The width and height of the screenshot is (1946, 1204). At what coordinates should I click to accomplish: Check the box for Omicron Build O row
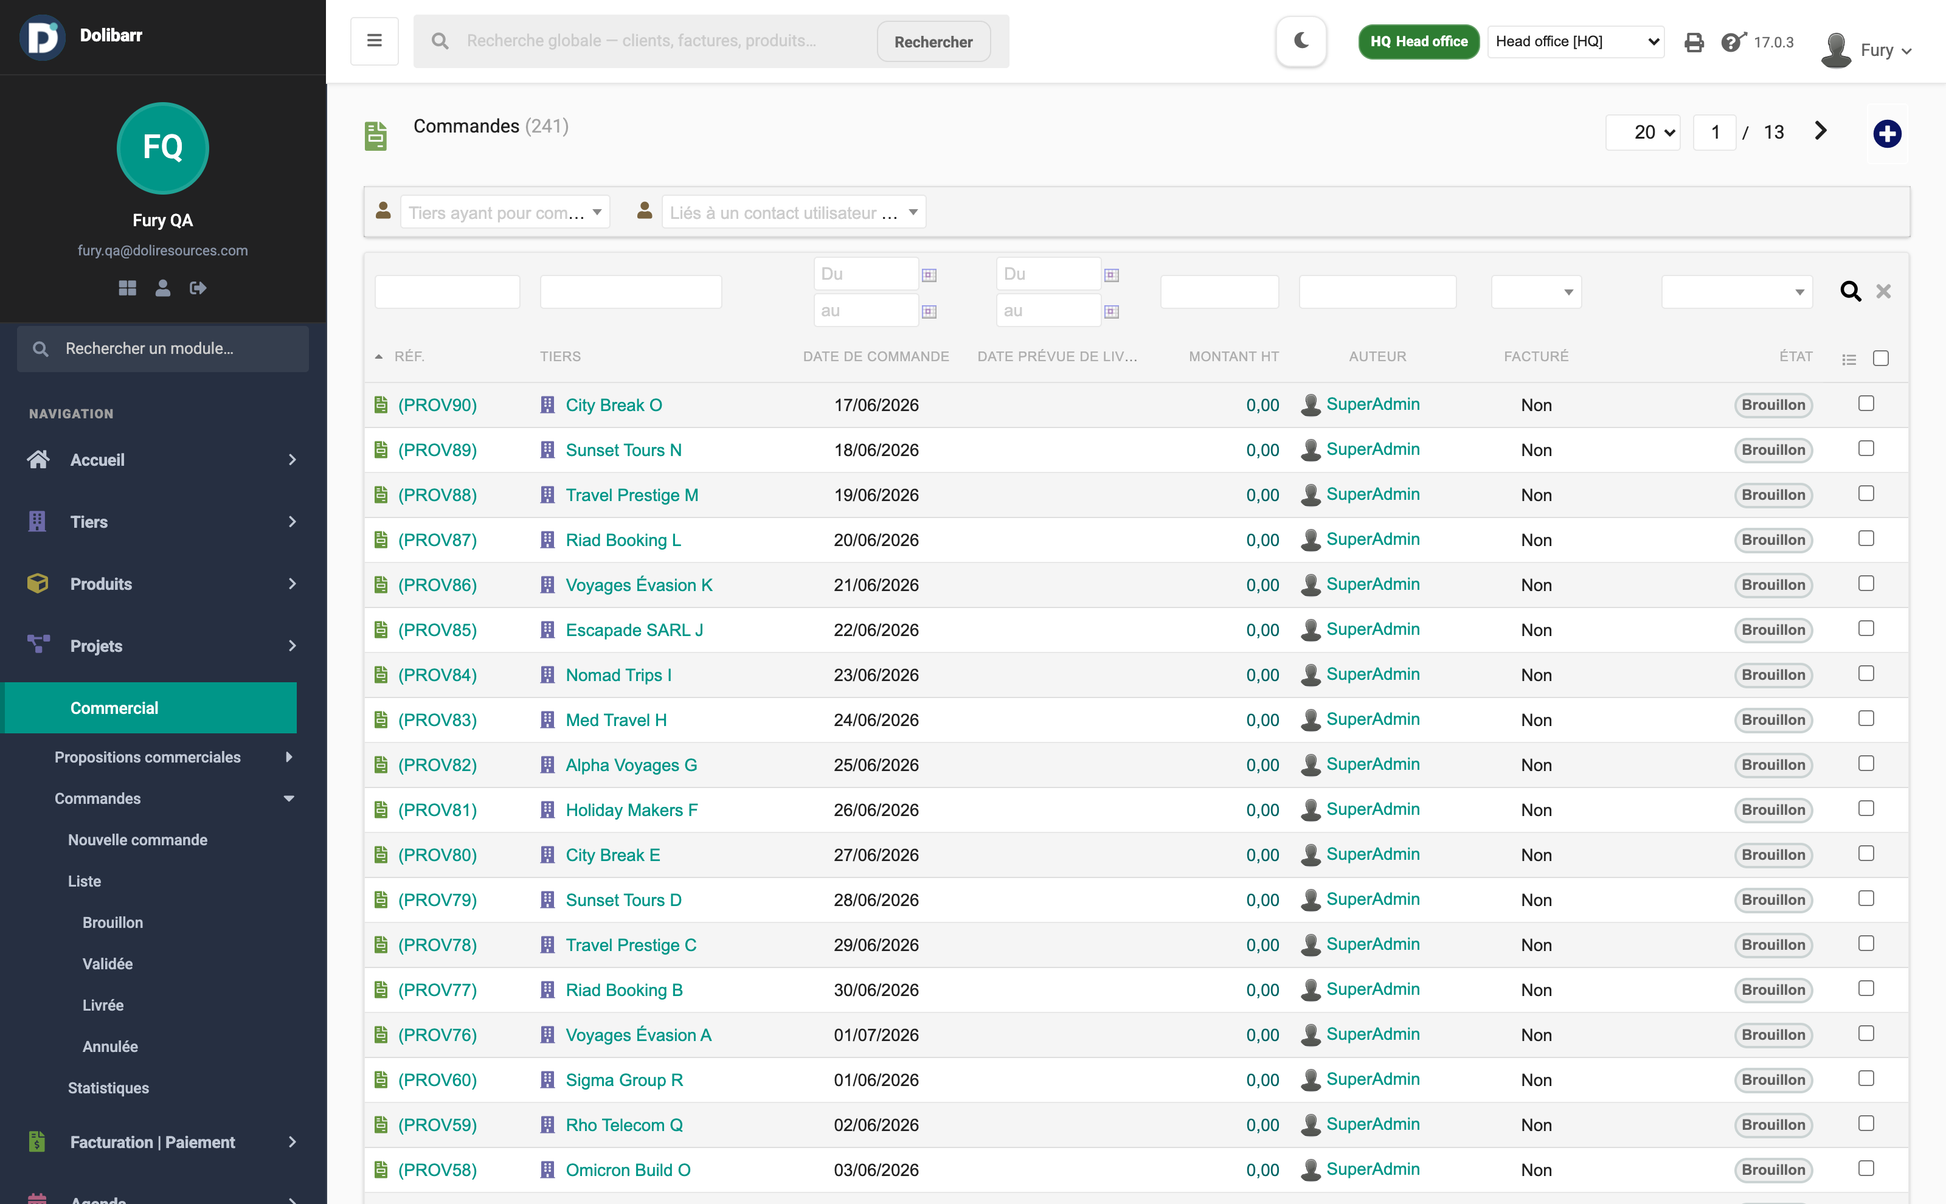coord(1866,1169)
